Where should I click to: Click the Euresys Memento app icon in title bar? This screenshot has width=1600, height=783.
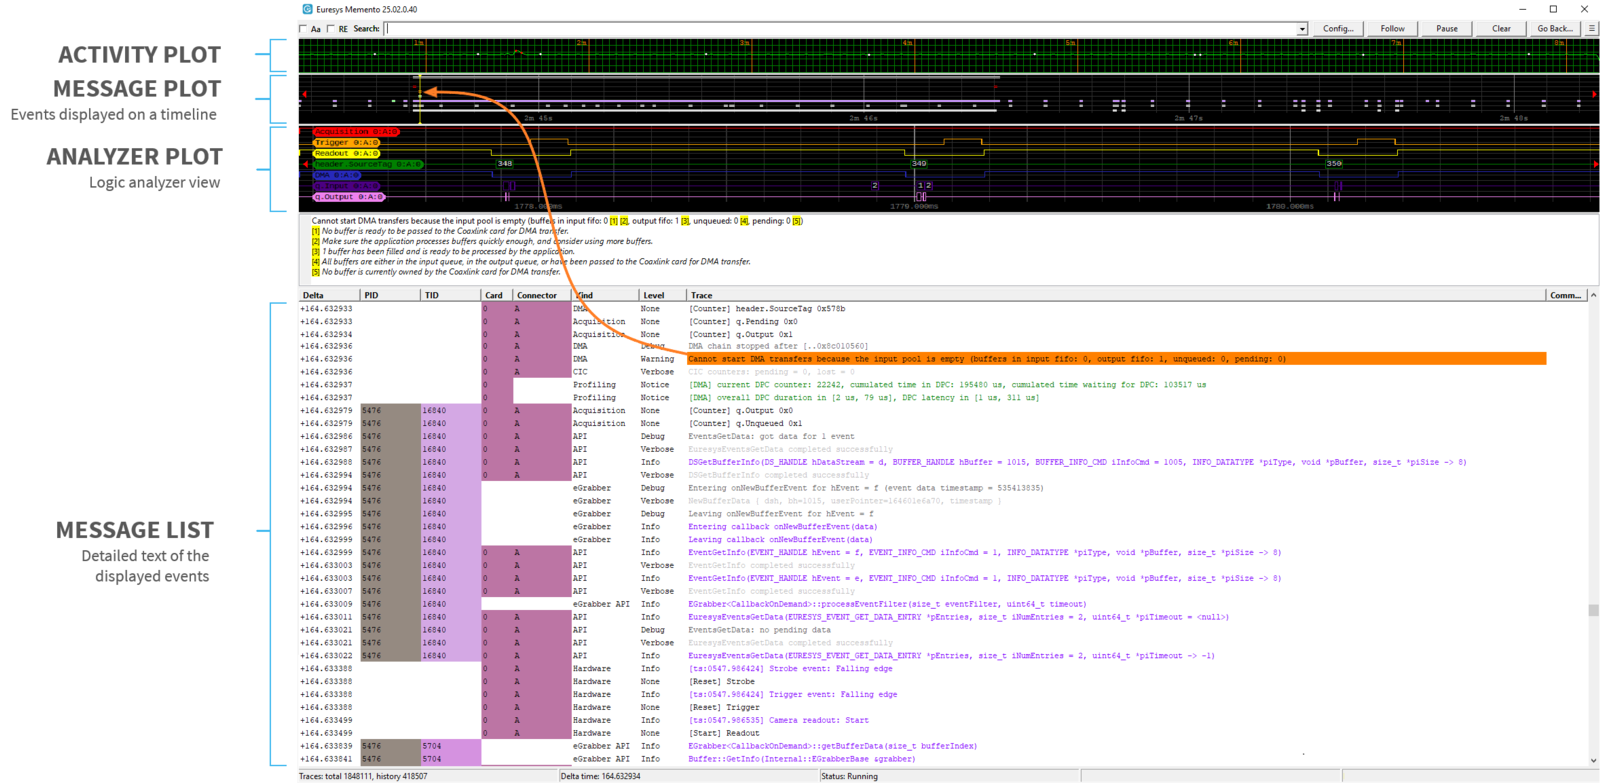point(307,9)
